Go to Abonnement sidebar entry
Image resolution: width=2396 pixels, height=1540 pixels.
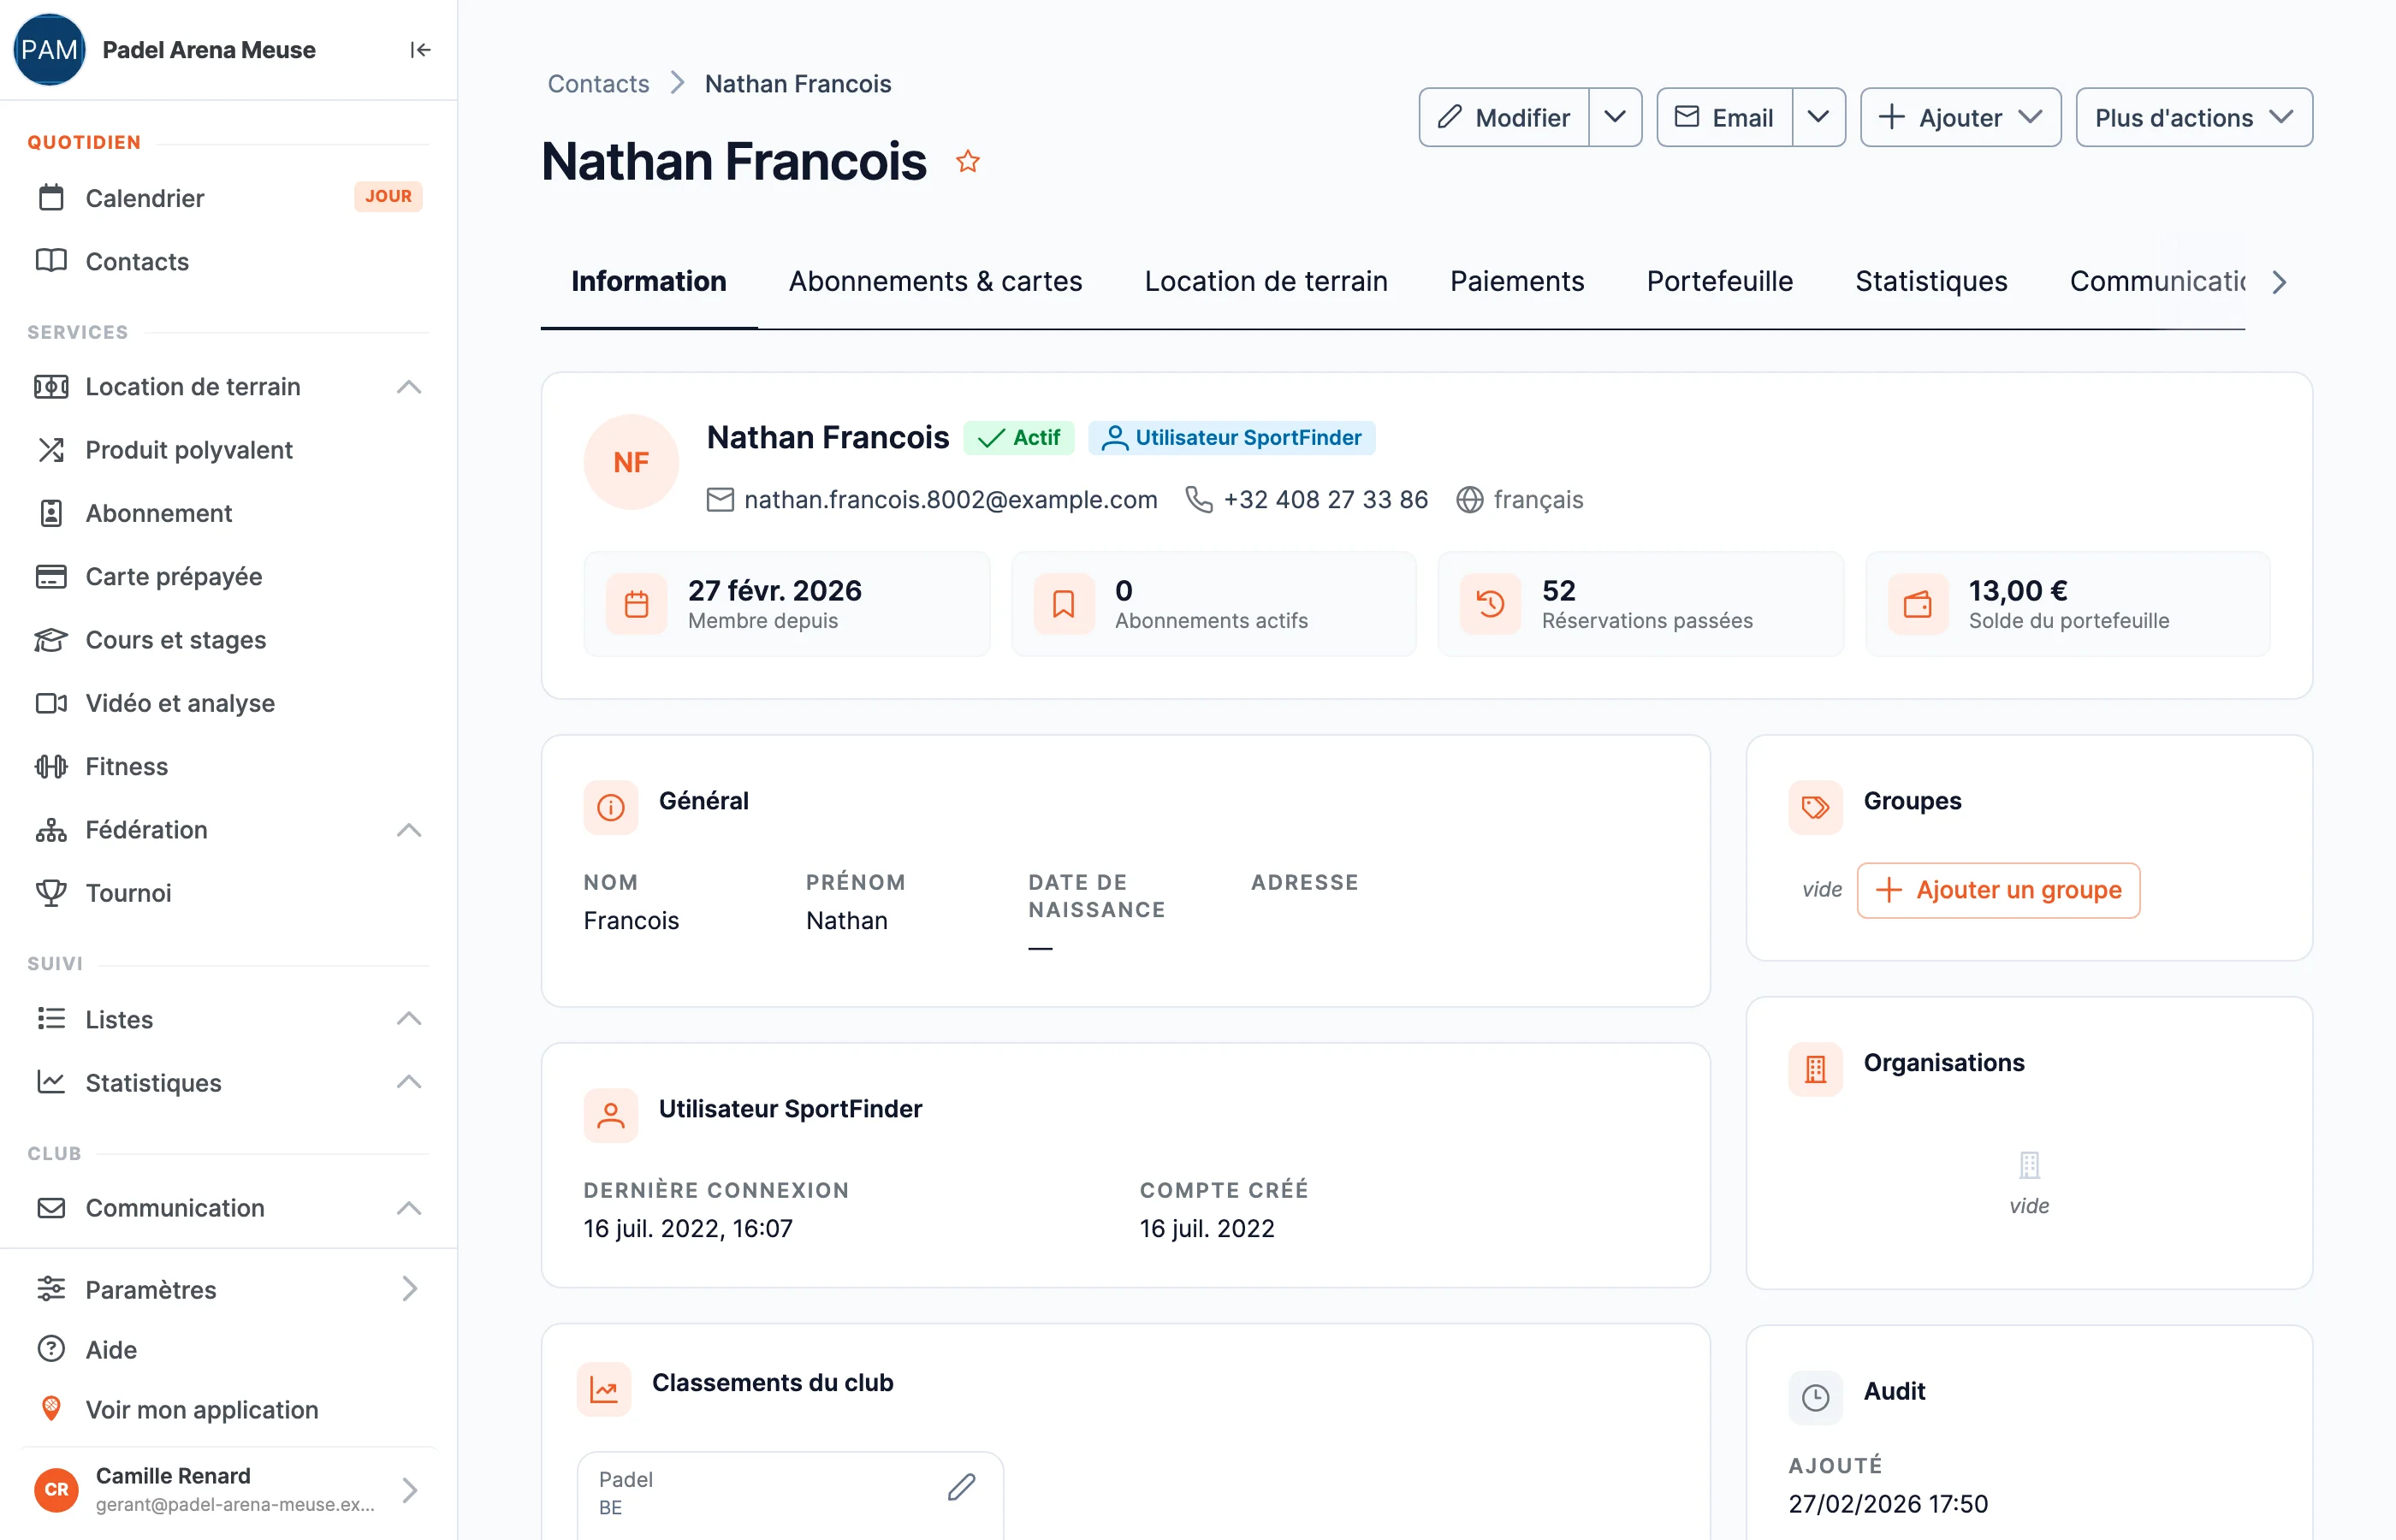(229, 513)
